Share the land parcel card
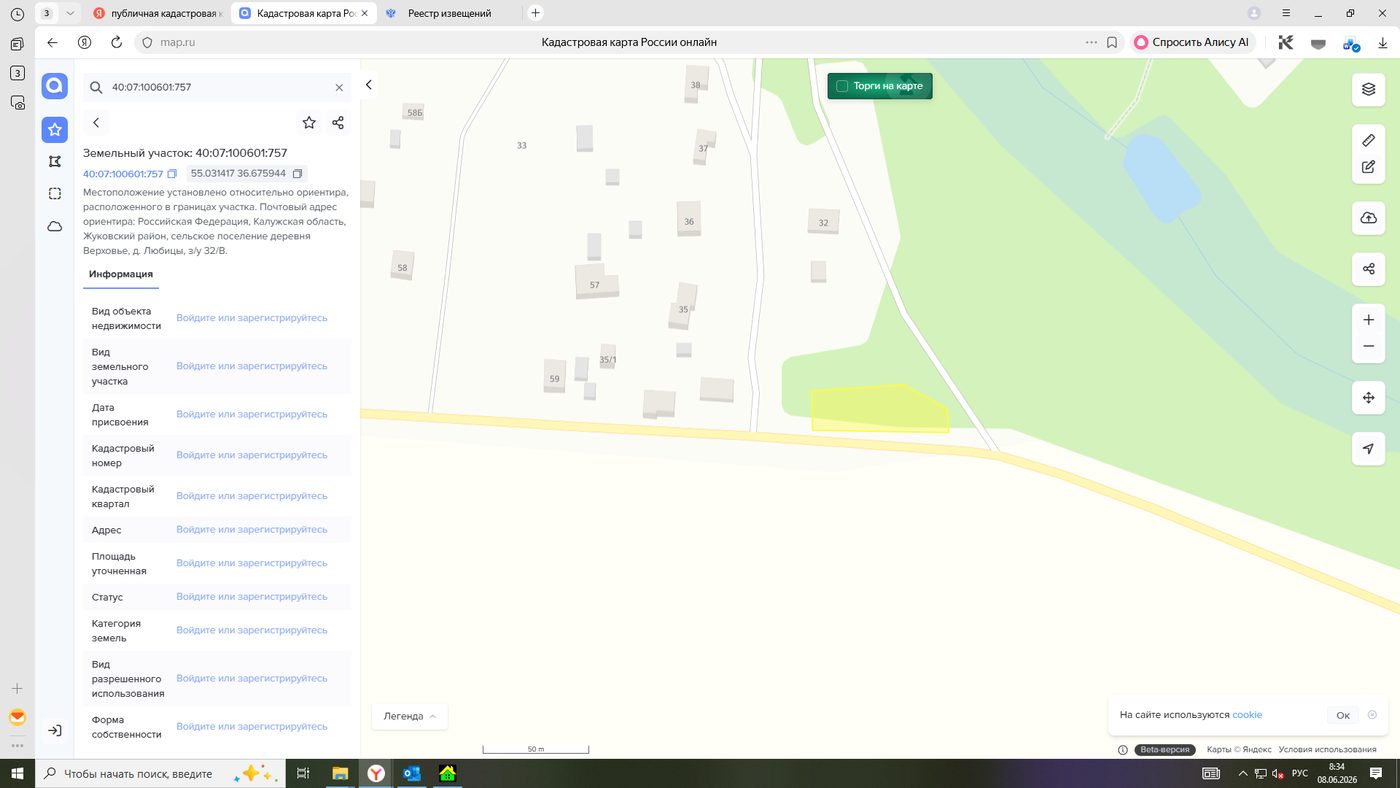This screenshot has height=788, width=1400. tap(338, 123)
